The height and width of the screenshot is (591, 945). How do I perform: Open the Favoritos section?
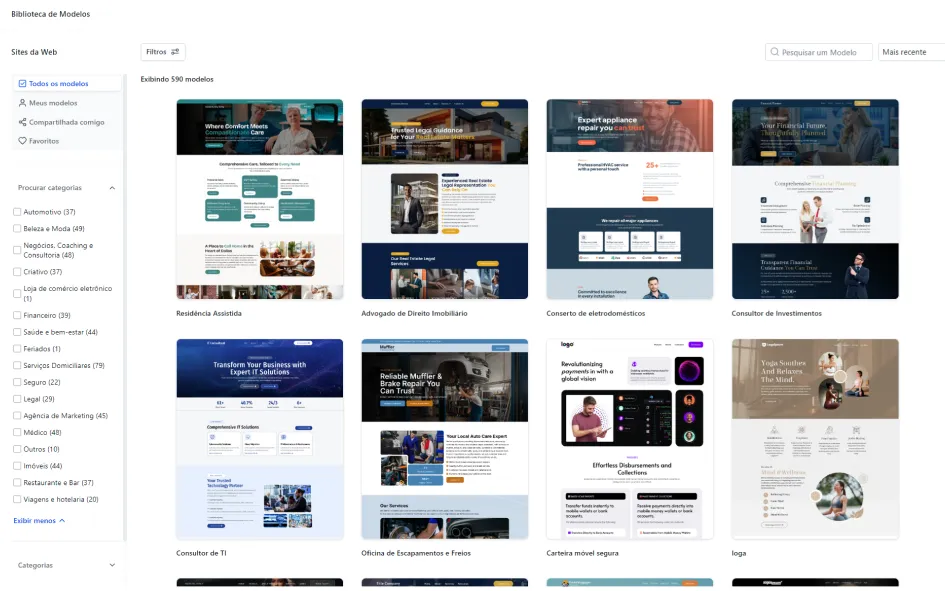pyautogui.click(x=67, y=141)
